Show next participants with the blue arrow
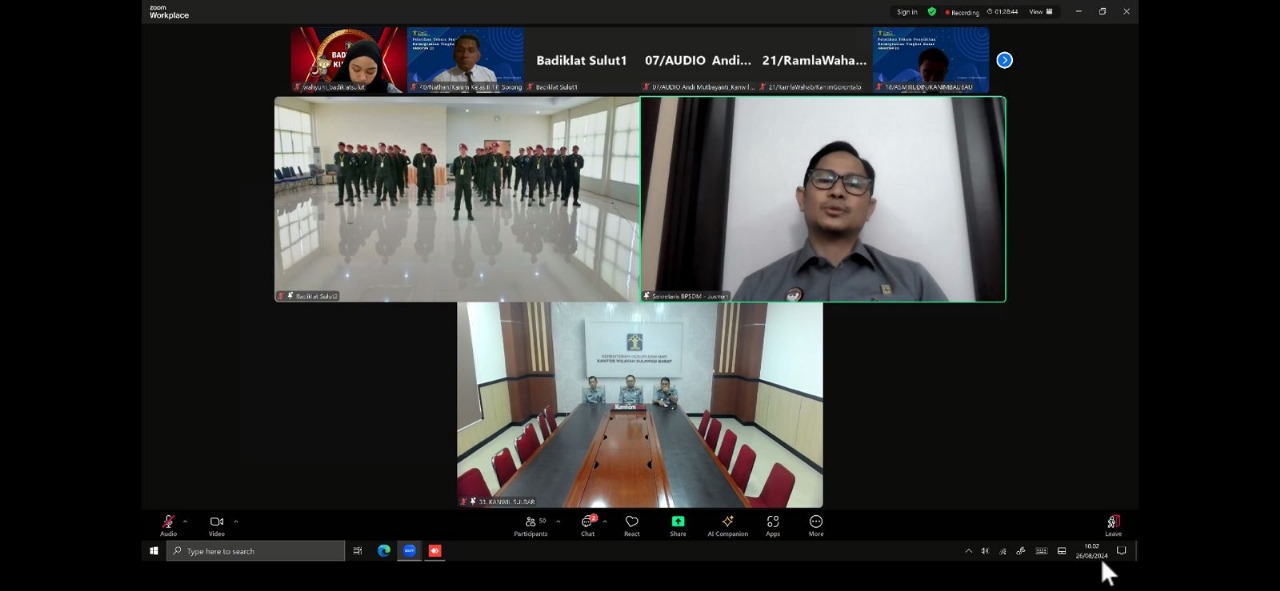The height and width of the screenshot is (591, 1280). [1004, 60]
